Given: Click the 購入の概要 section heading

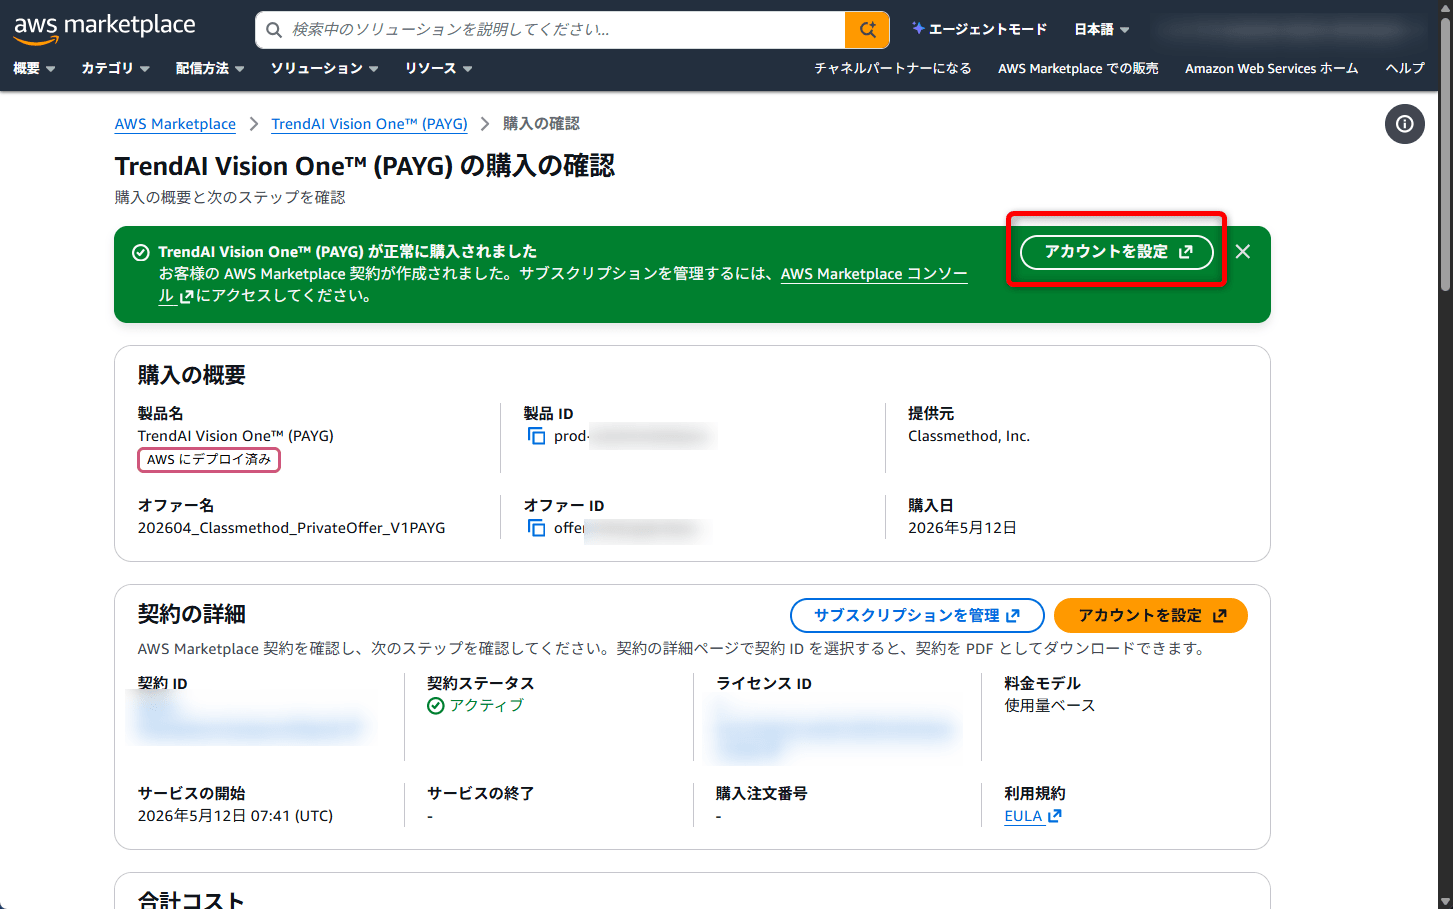Looking at the screenshot, I should click(192, 375).
